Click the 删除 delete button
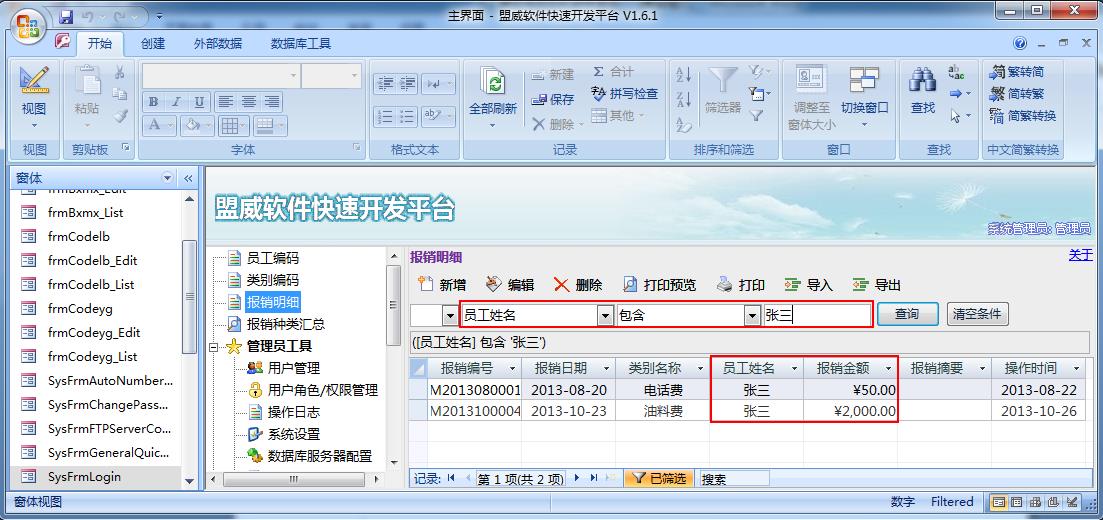 [x=578, y=284]
